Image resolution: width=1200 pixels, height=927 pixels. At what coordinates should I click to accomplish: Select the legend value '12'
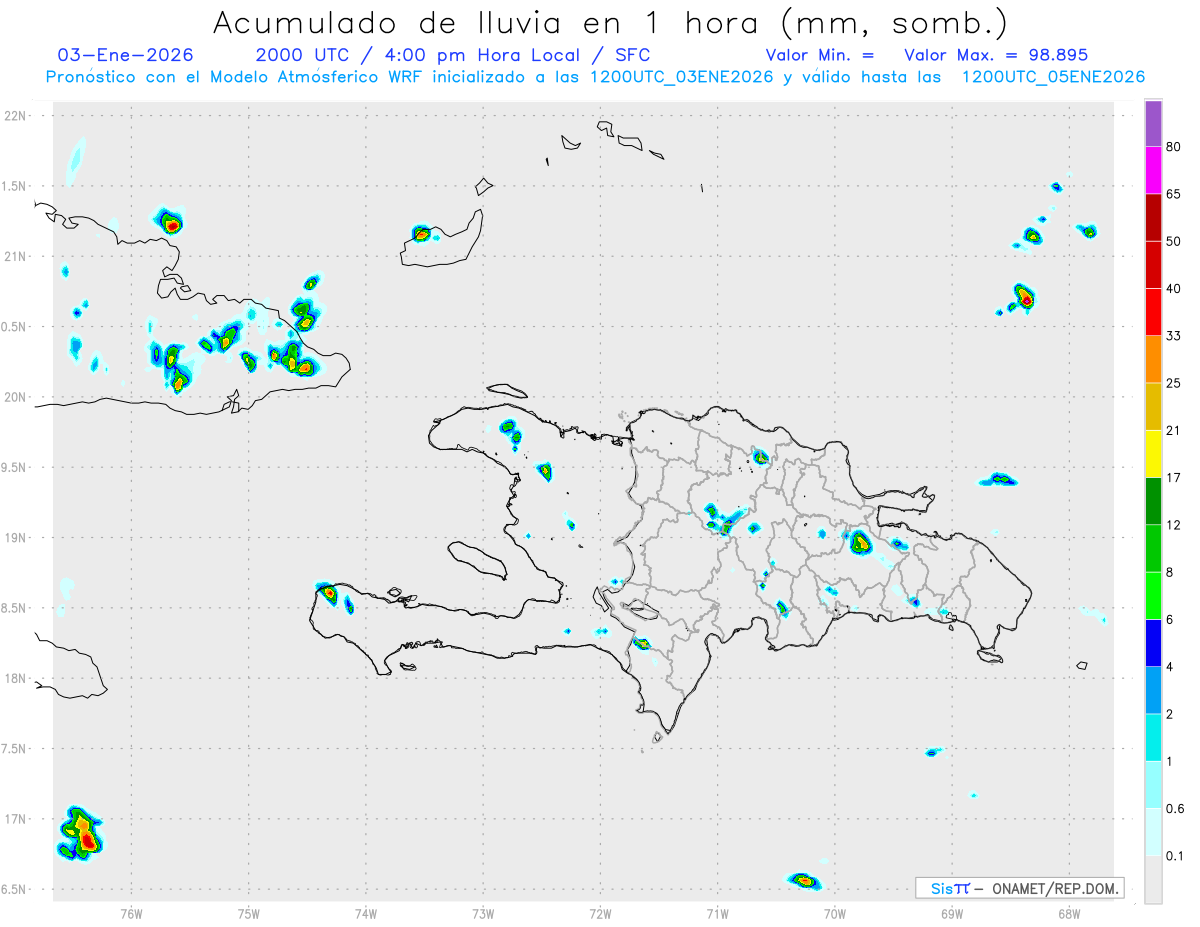(x=1173, y=525)
